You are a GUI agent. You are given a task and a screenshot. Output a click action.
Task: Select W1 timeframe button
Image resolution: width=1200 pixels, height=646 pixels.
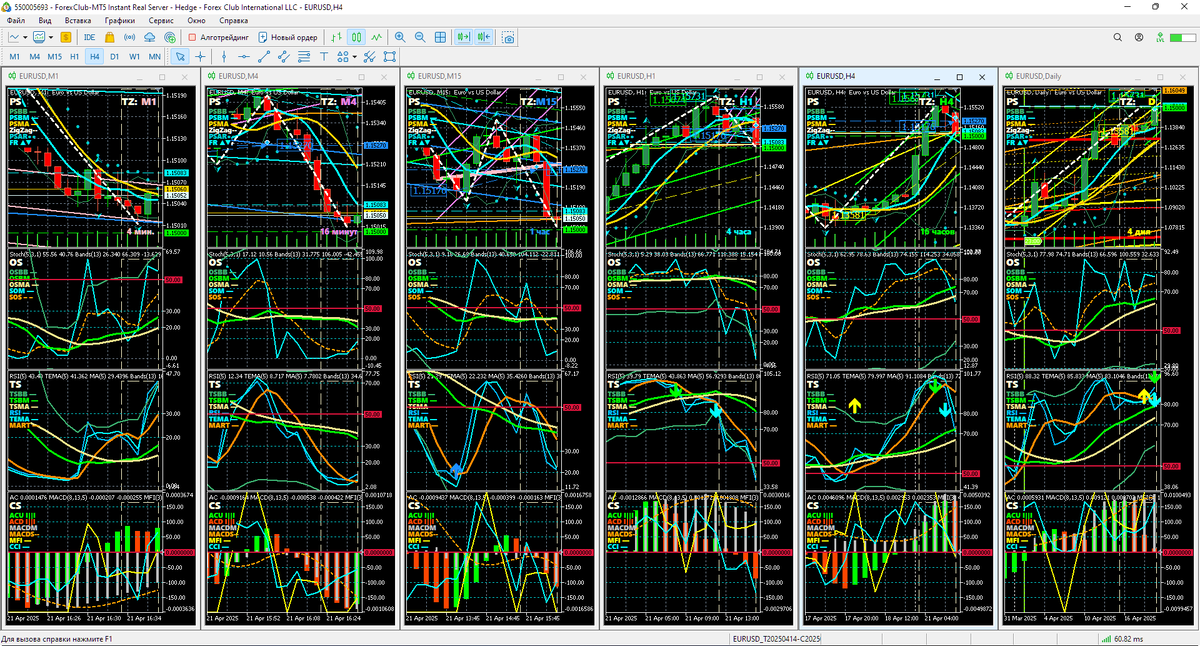[135, 57]
